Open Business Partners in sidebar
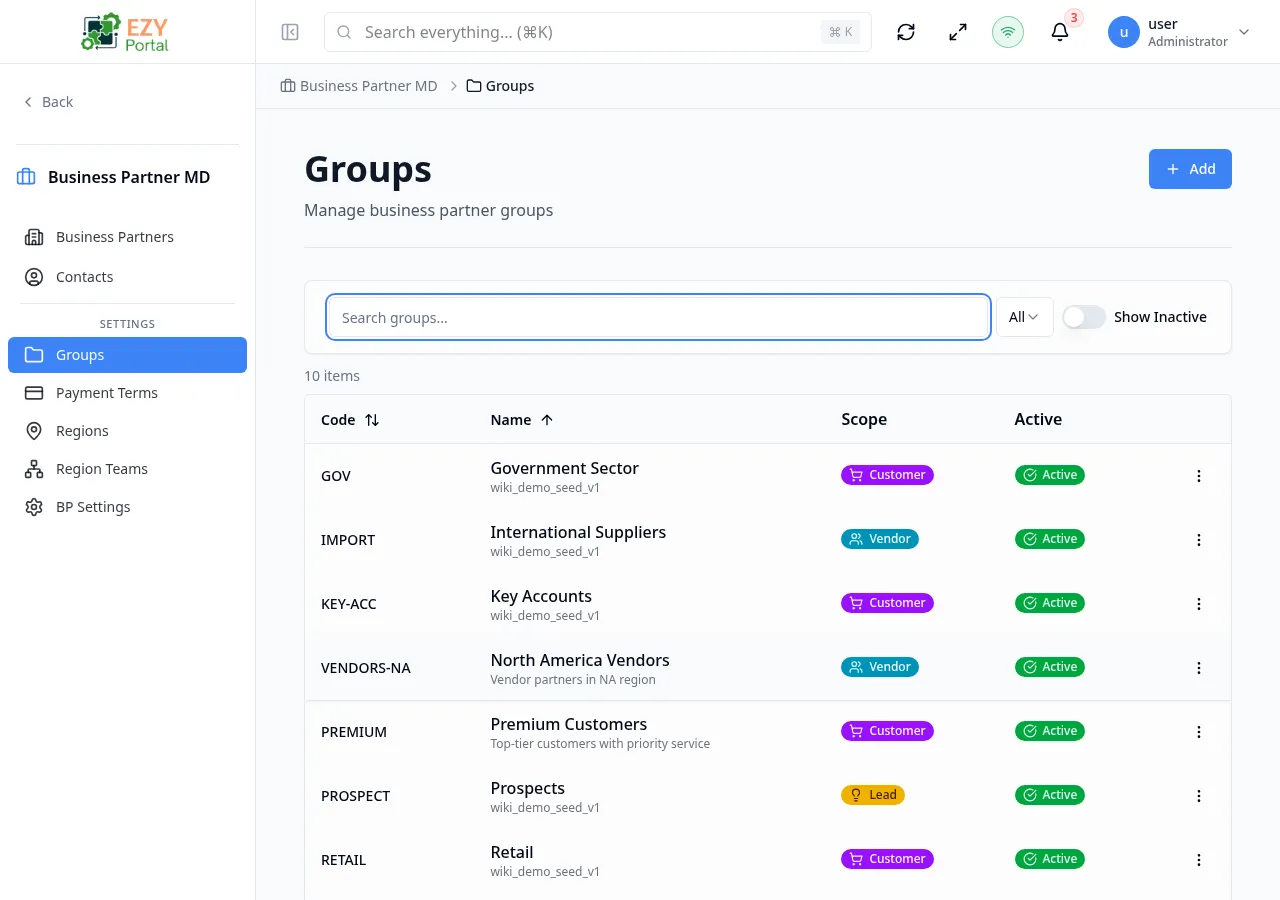The height and width of the screenshot is (900, 1280). click(127, 237)
